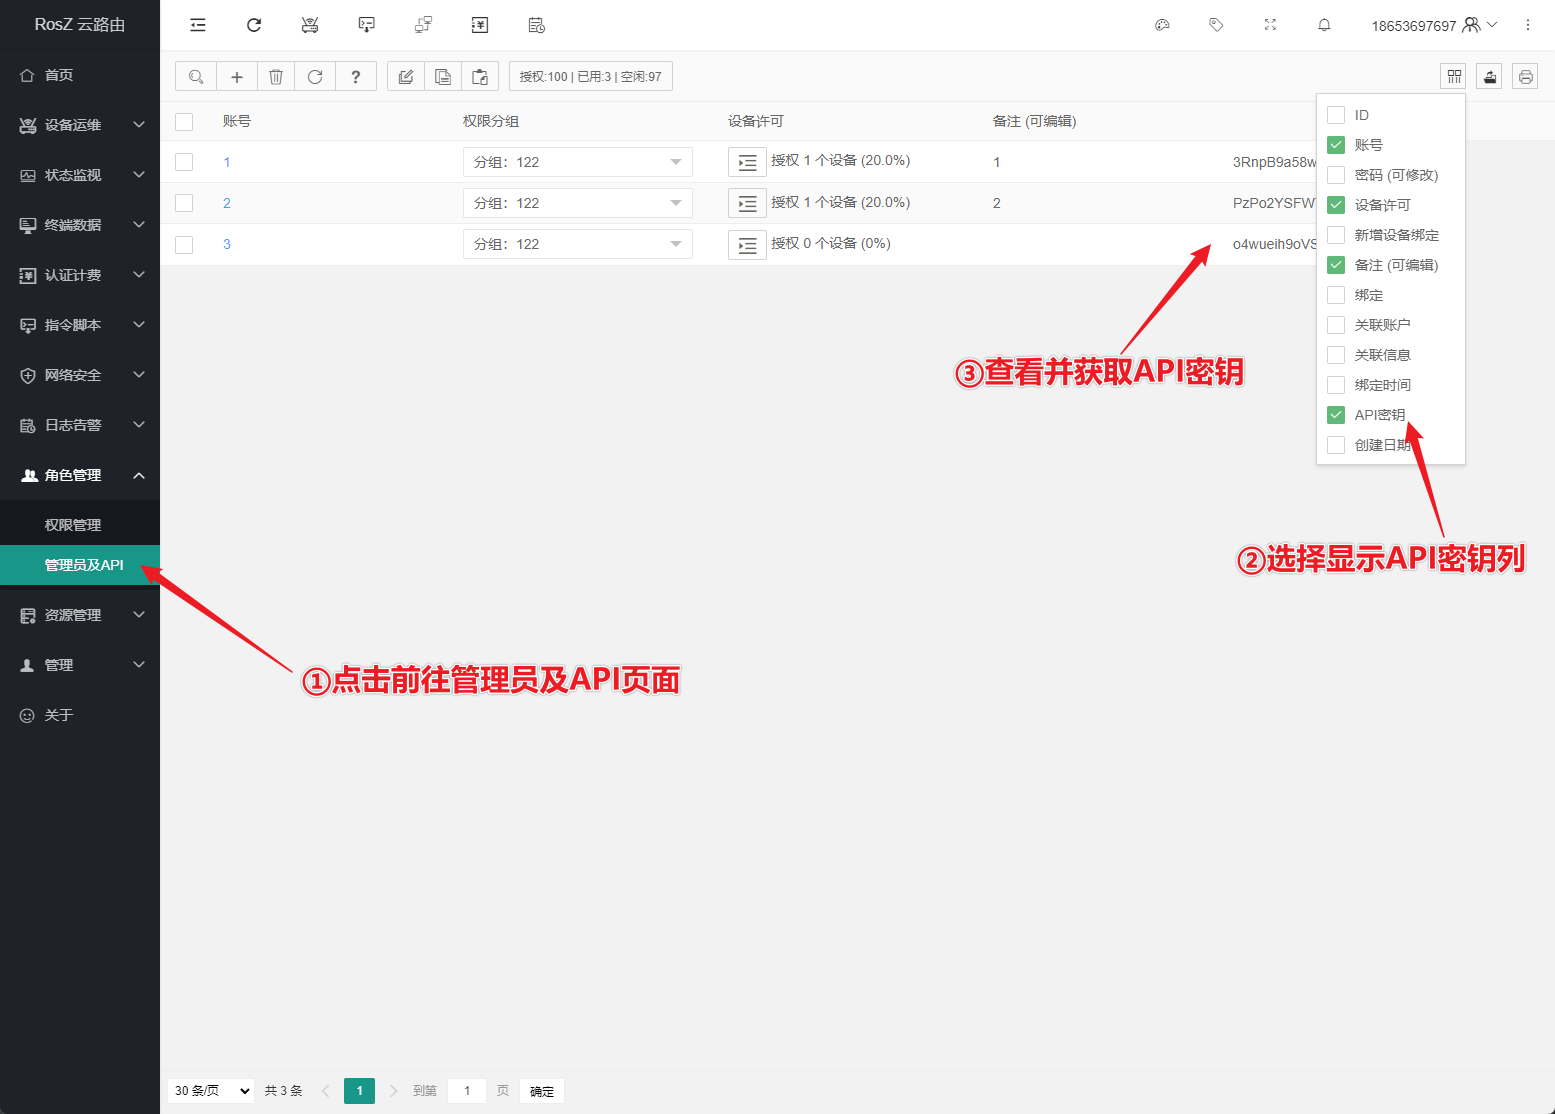Click the notification bell
This screenshot has width=1555, height=1114.
(x=1324, y=25)
